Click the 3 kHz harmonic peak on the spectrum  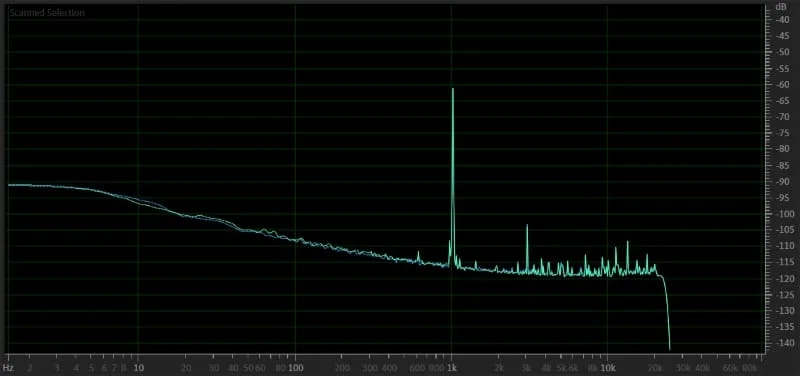527,248
